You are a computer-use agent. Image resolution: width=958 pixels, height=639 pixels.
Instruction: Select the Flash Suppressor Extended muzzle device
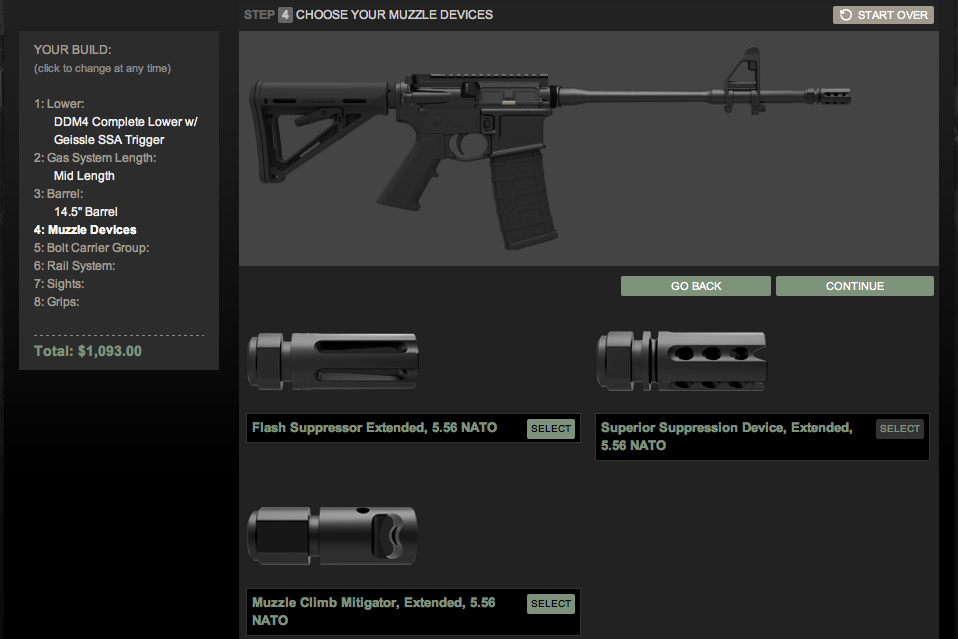[x=550, y=429]
